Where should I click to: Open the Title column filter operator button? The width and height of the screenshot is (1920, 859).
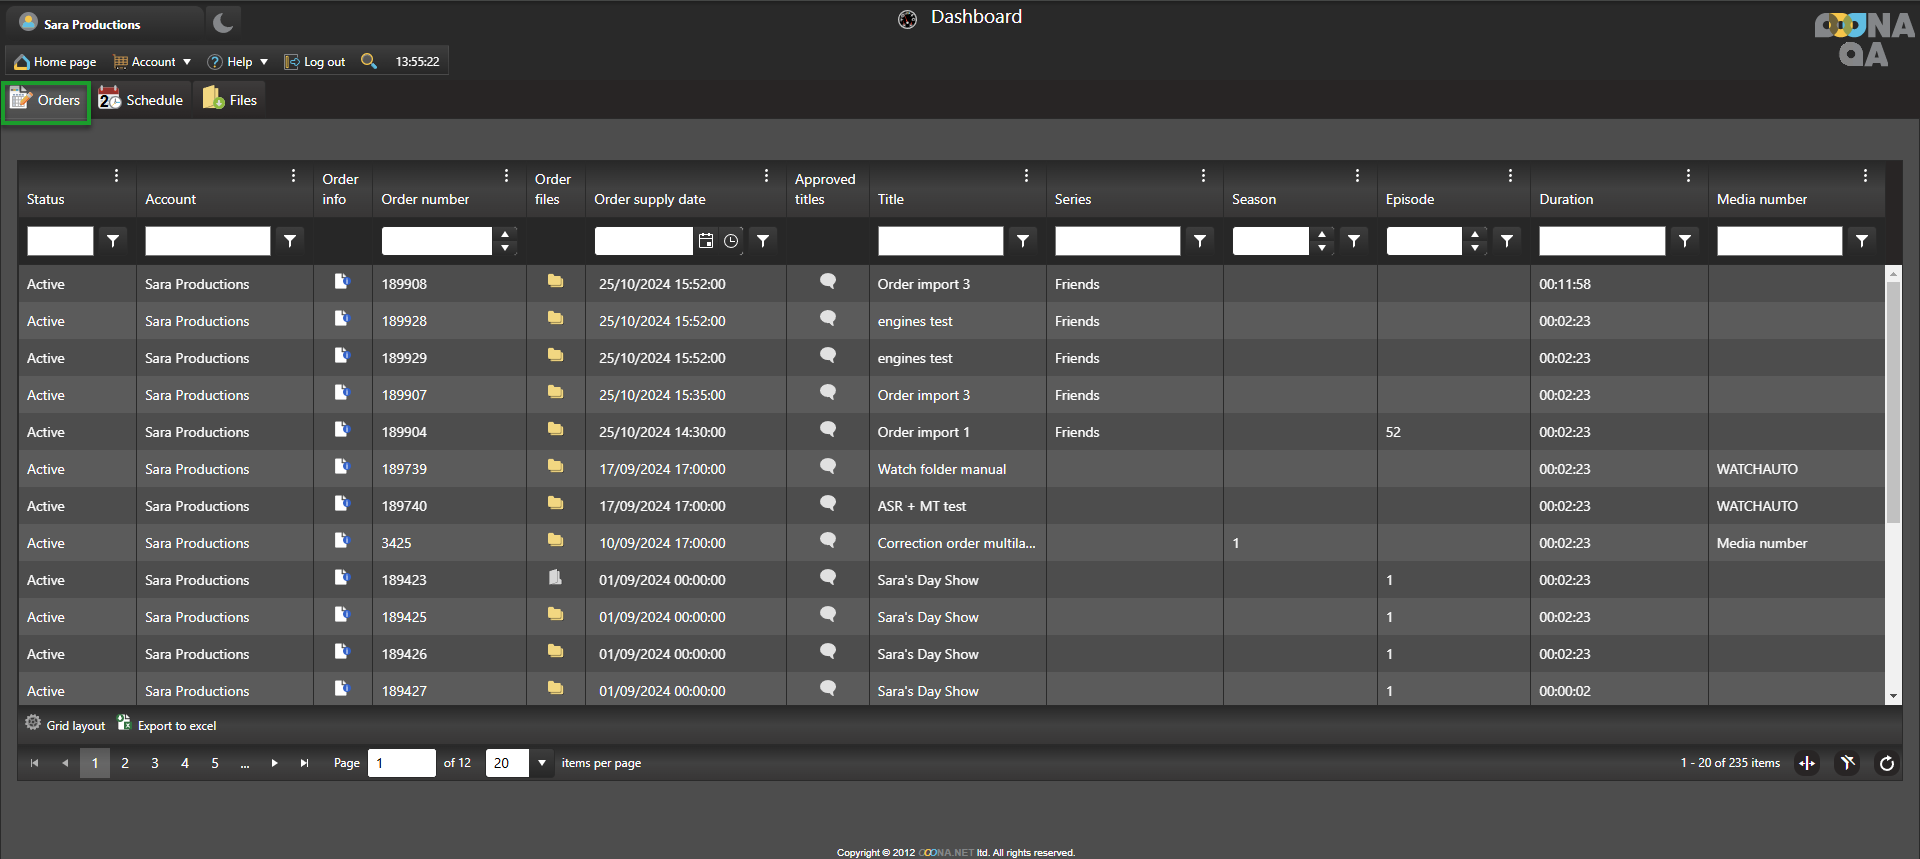1022,241
